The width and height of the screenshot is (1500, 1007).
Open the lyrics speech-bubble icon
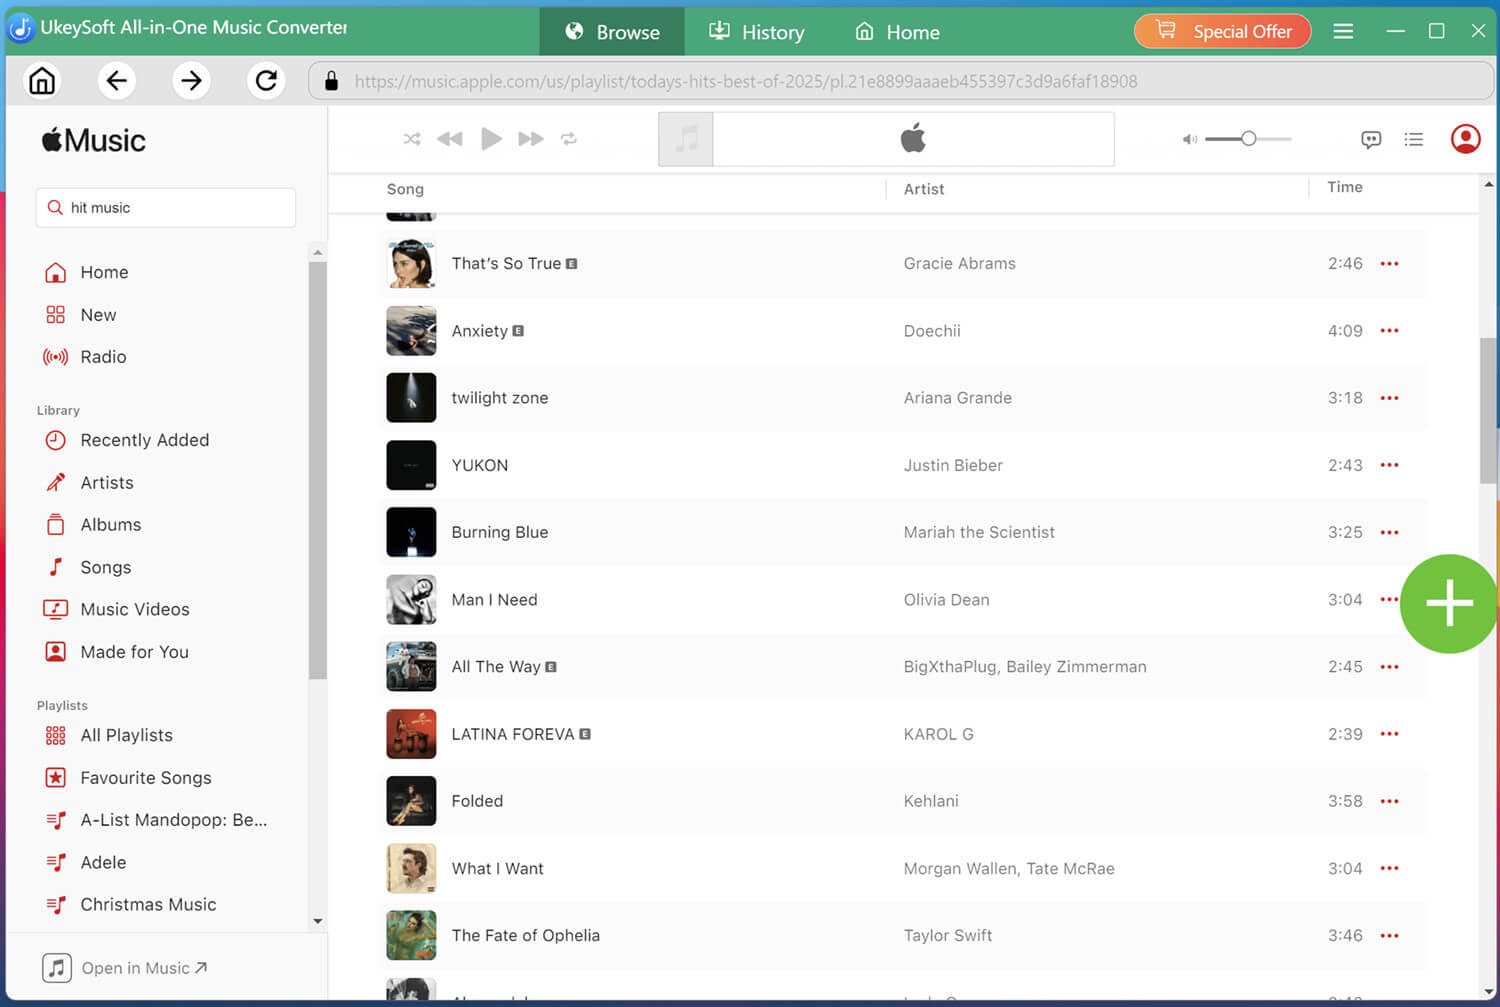pos(1371,139)
